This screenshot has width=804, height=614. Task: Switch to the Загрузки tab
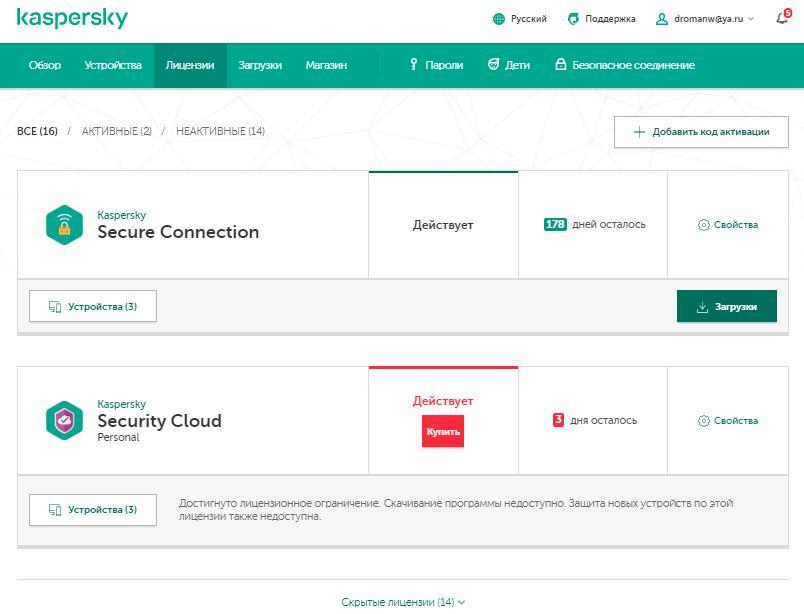click(x=260, y=65)
